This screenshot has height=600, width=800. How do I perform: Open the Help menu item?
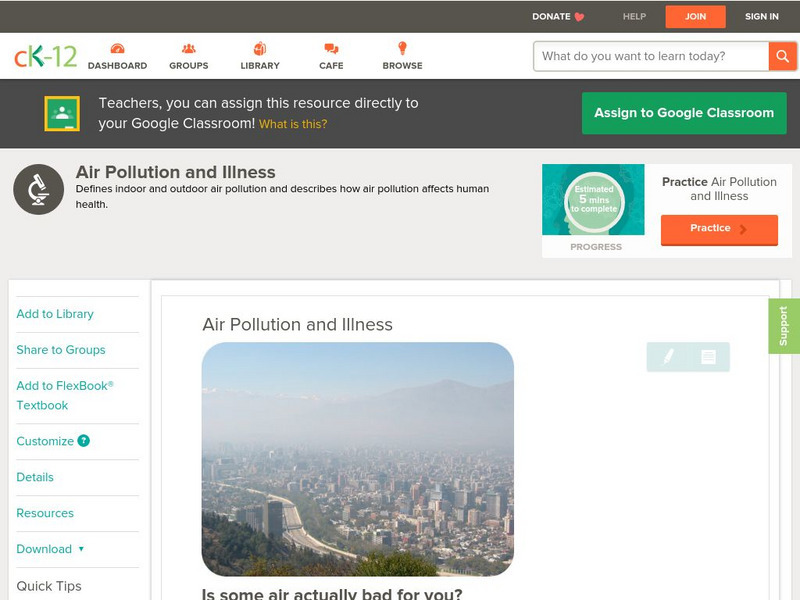pos(634,16)
